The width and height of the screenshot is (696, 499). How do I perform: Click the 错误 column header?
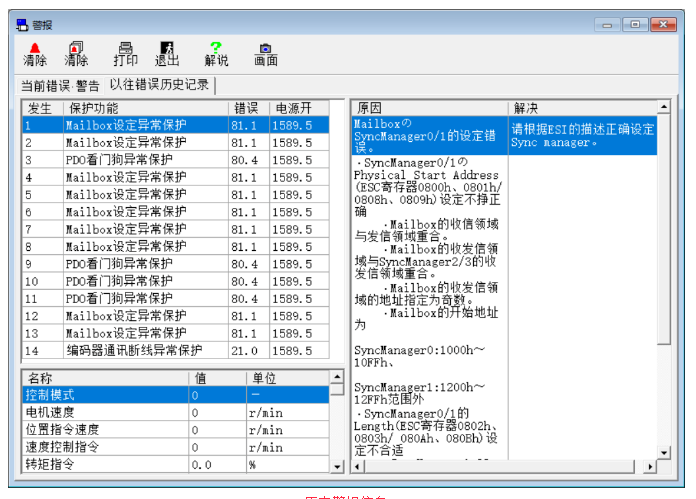coord(249,108)
